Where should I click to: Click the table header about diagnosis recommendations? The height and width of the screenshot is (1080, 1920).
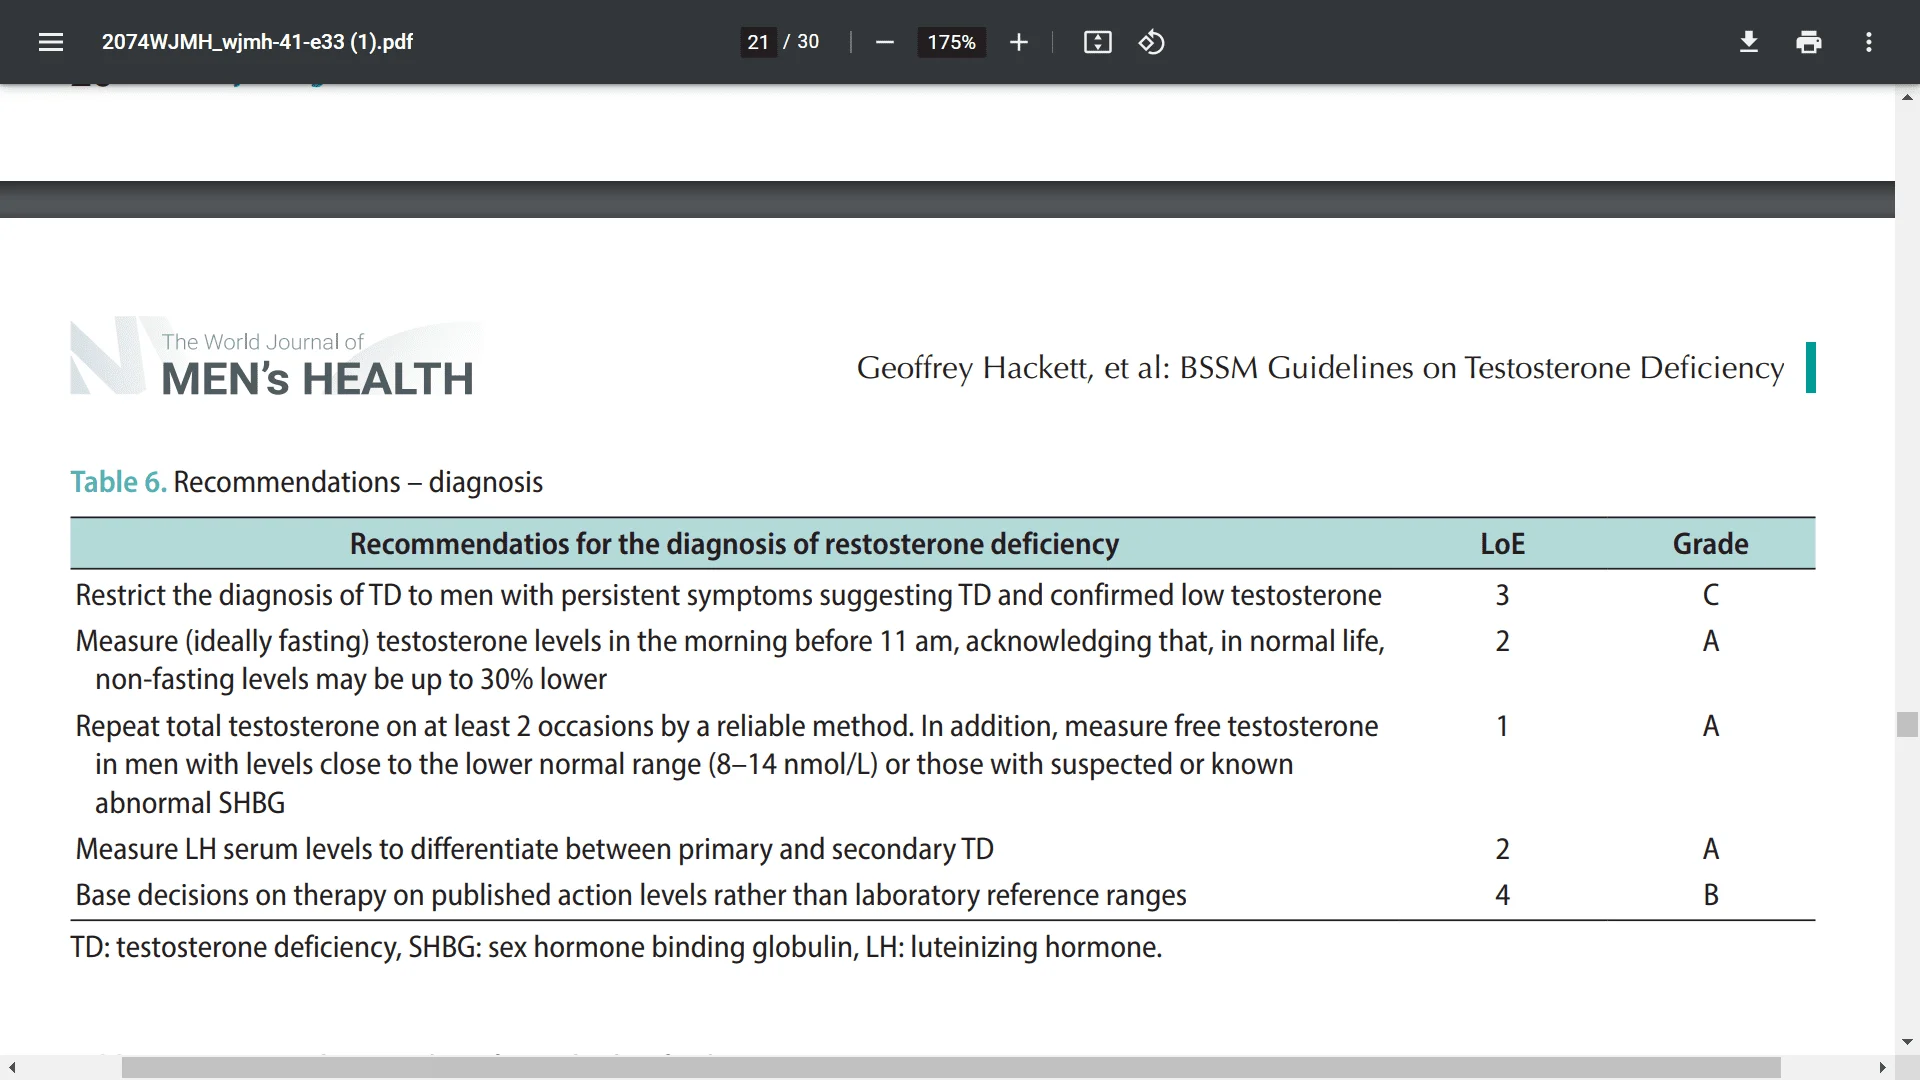tap(734, 544)
